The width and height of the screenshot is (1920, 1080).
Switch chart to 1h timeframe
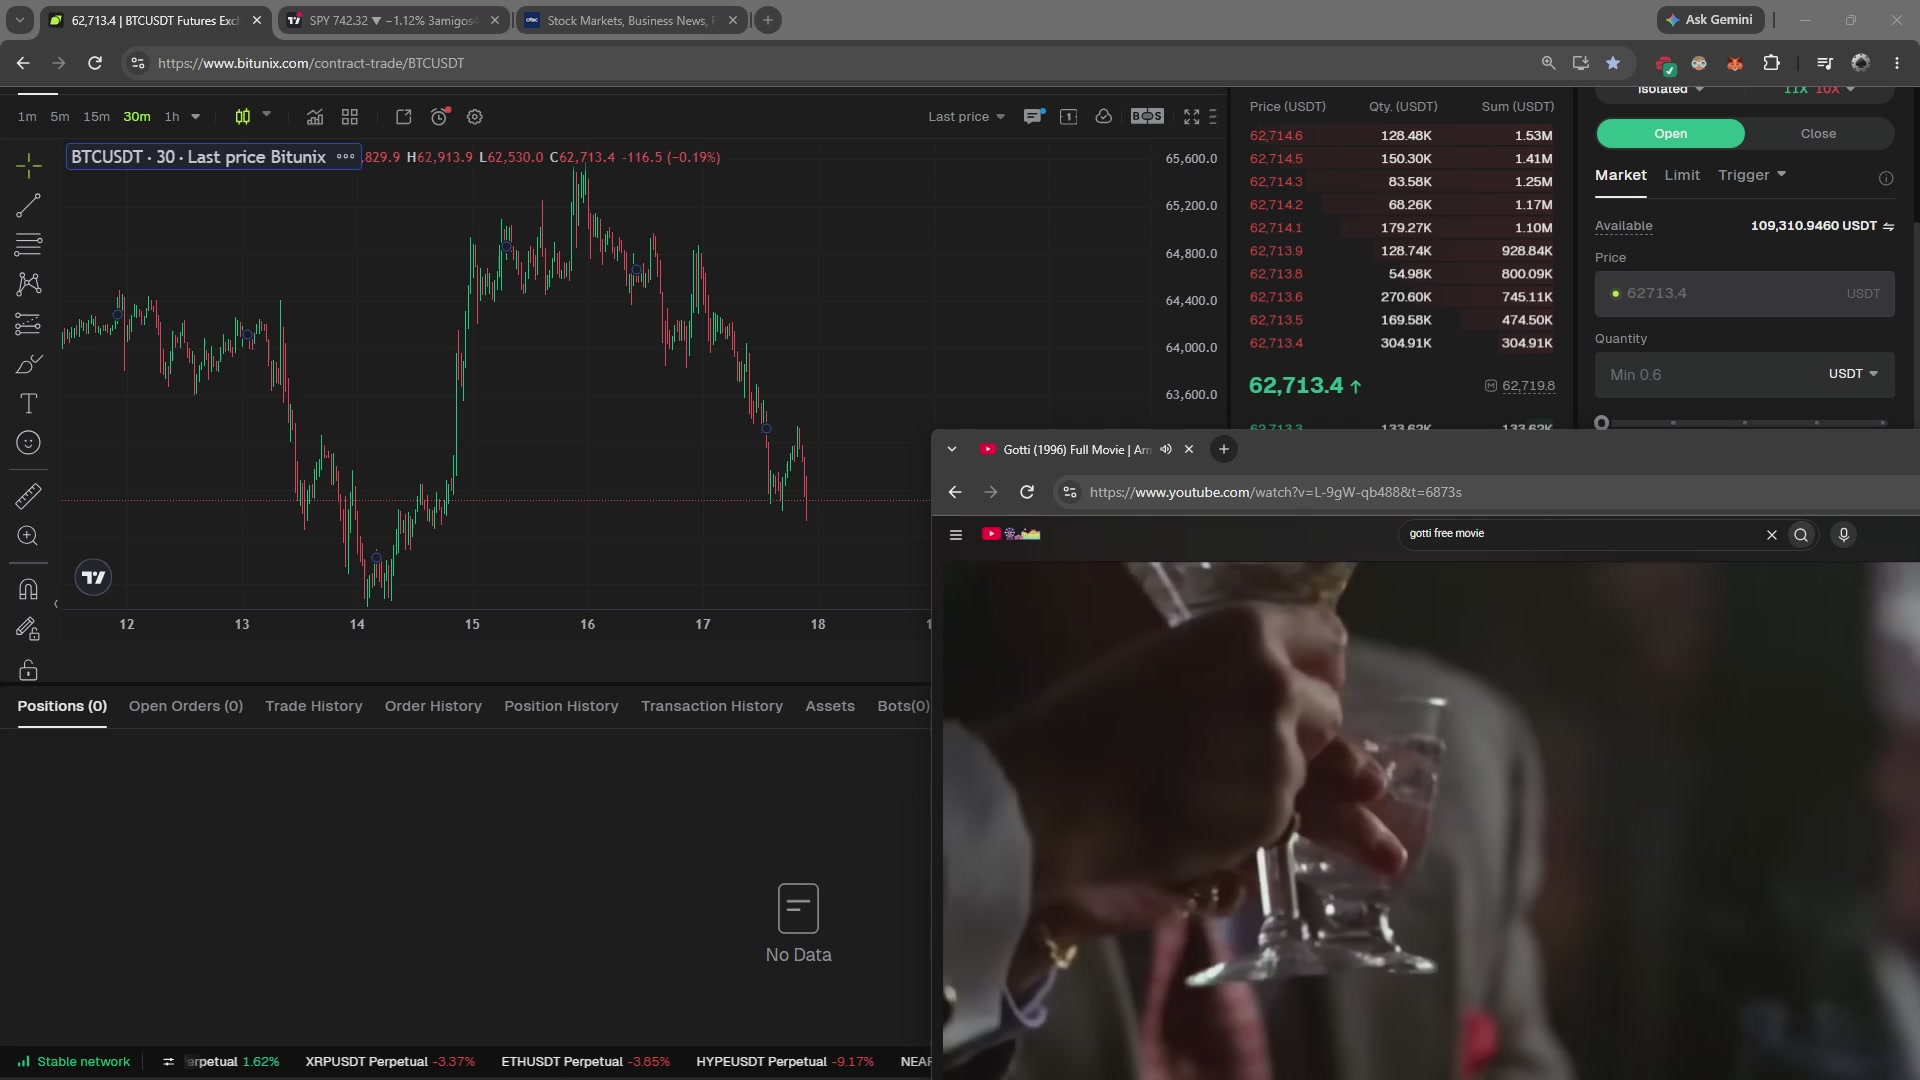(x=172, y=117)
